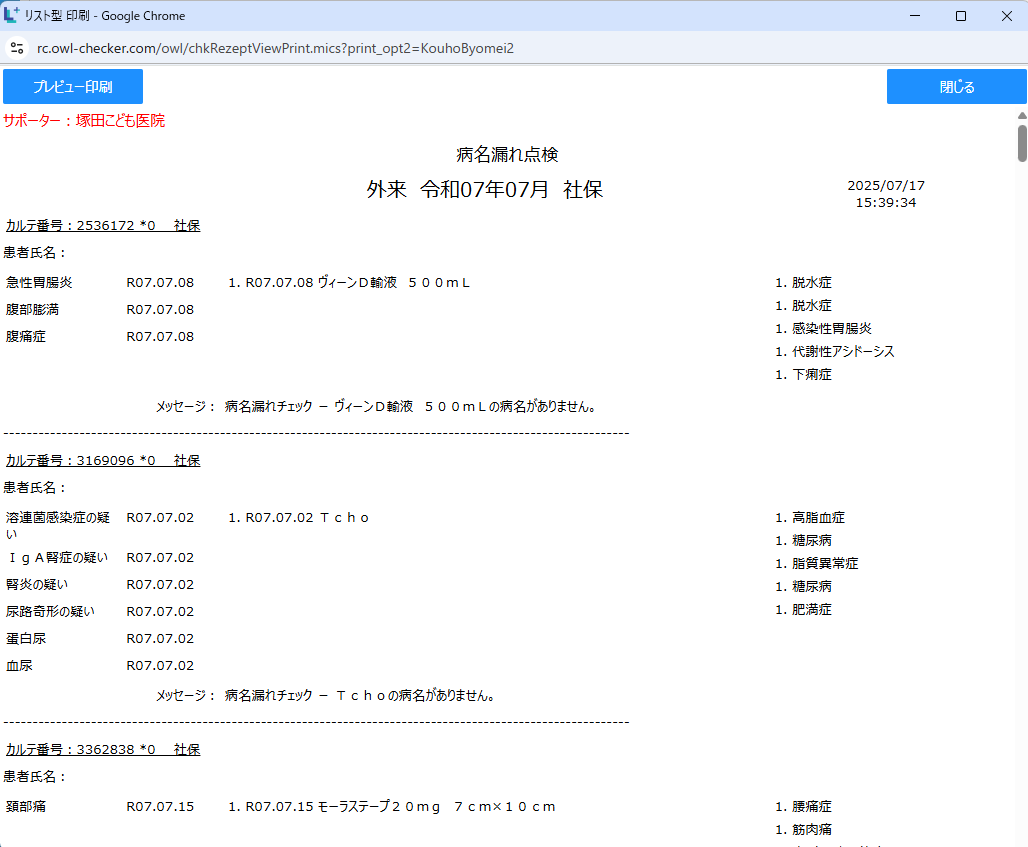This screenshot has height=847, width=1028.
Task: Close the print list window with X
Action: pyautogui.click(x=1006, y=16)
